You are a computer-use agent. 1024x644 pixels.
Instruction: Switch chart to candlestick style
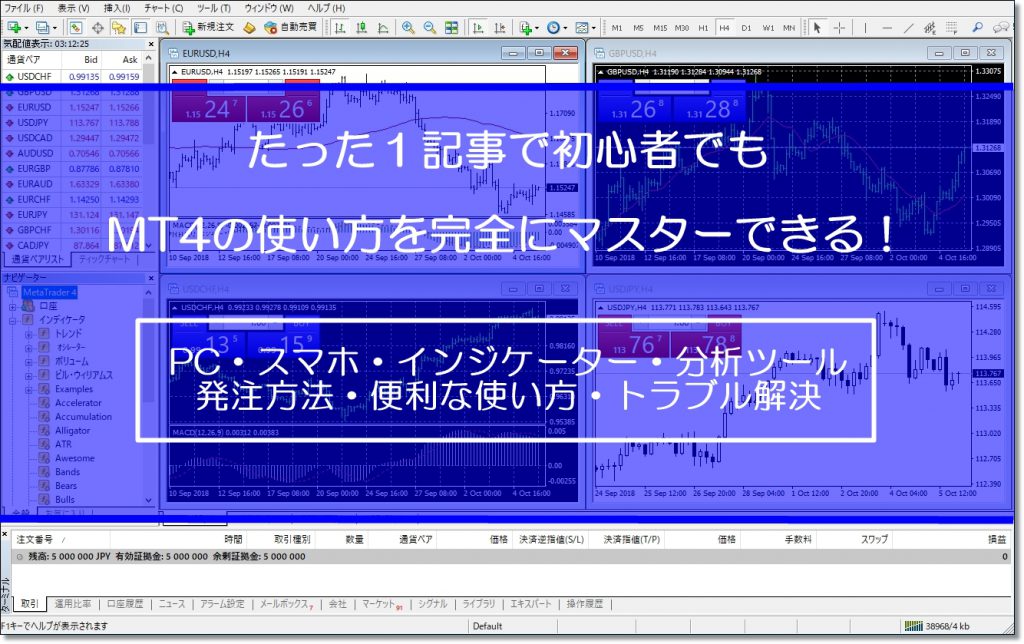tap(362, 28)
